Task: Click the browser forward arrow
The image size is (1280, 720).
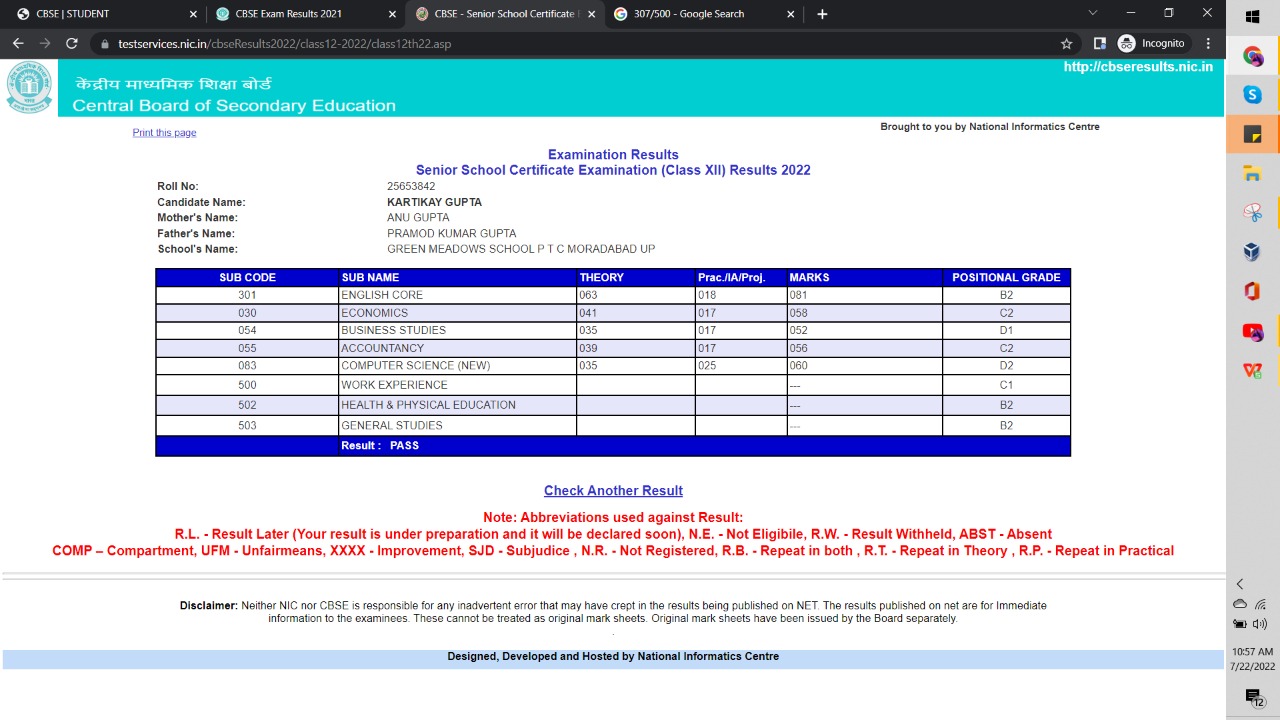Action: tap(45, 43)
